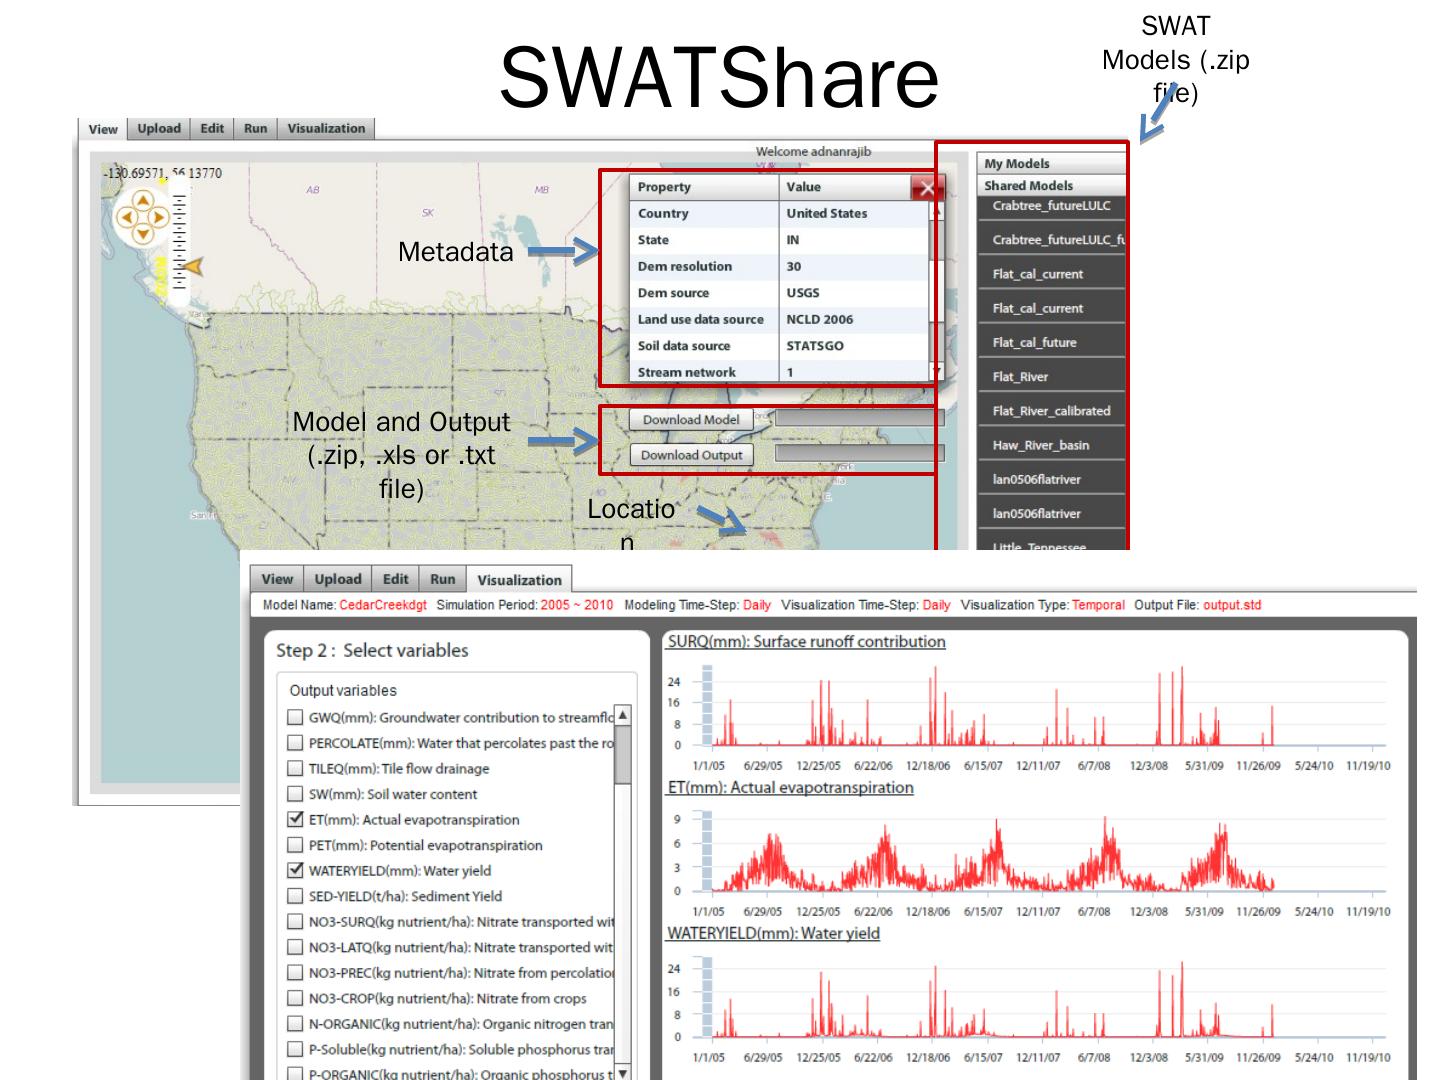This screenshot has width=1440, height=1080.
Task: Uncheck the WATERYIELD water yield variable
Action: (295, 870)
